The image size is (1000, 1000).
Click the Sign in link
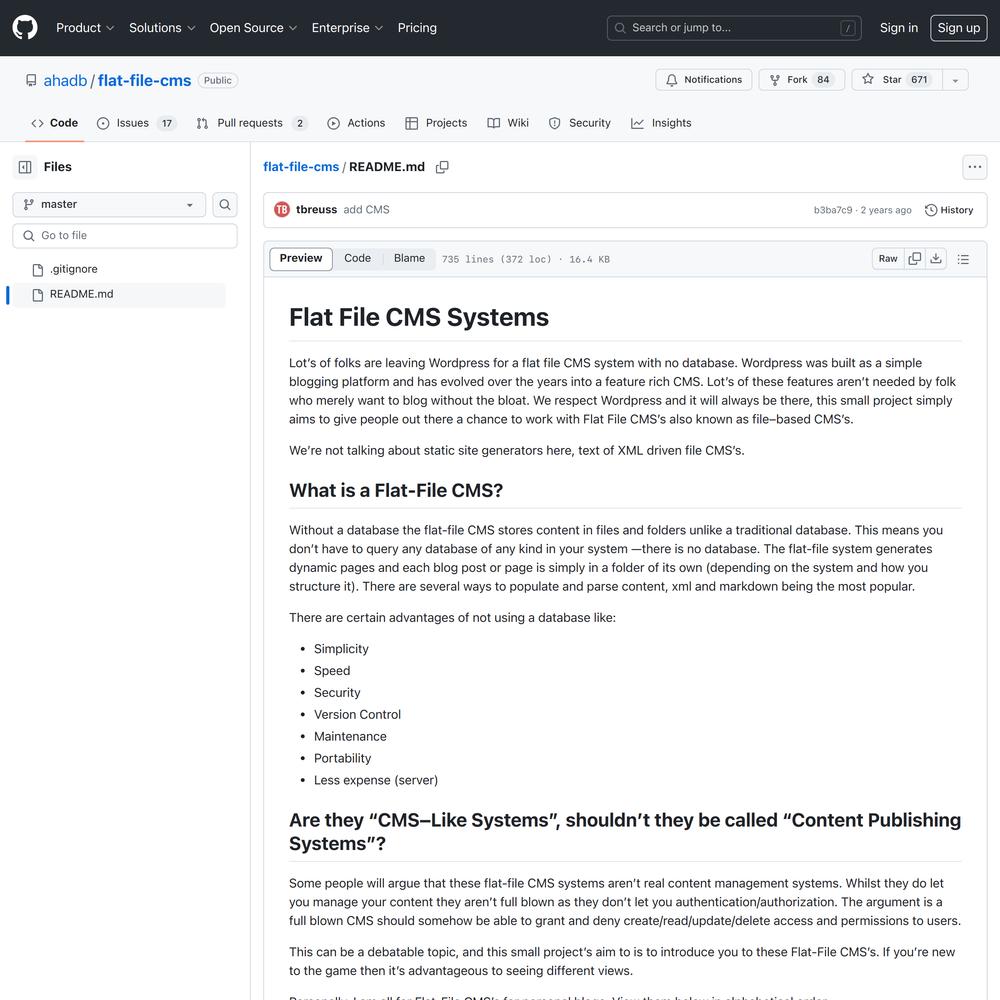[899, 28]
